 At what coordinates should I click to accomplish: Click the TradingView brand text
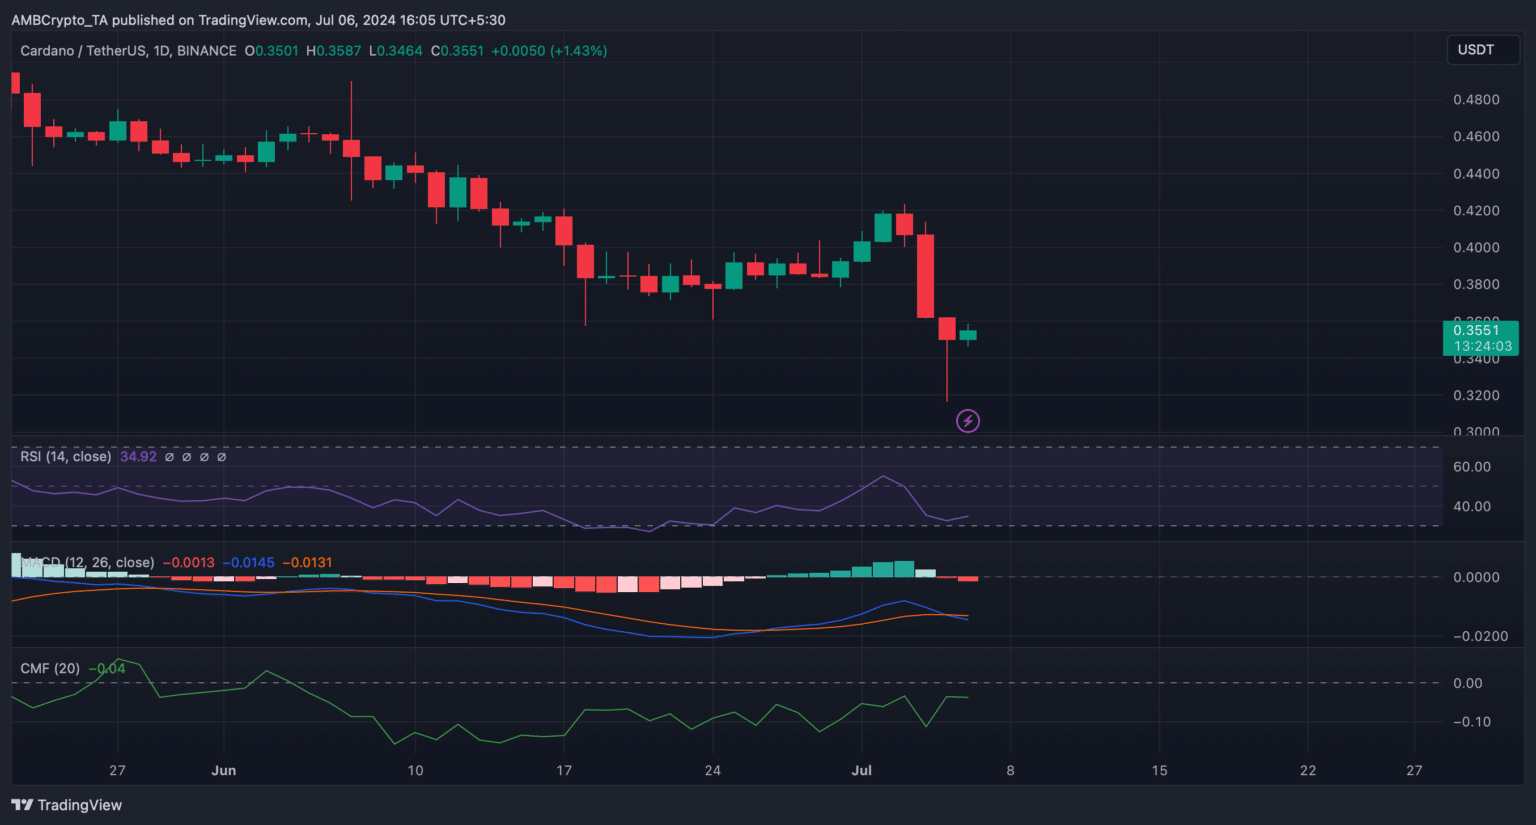coord(80,805)
